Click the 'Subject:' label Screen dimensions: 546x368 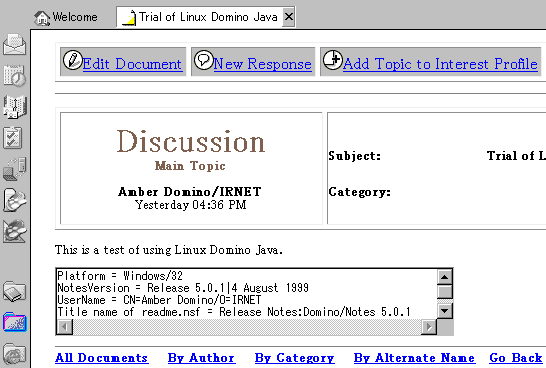354,156
